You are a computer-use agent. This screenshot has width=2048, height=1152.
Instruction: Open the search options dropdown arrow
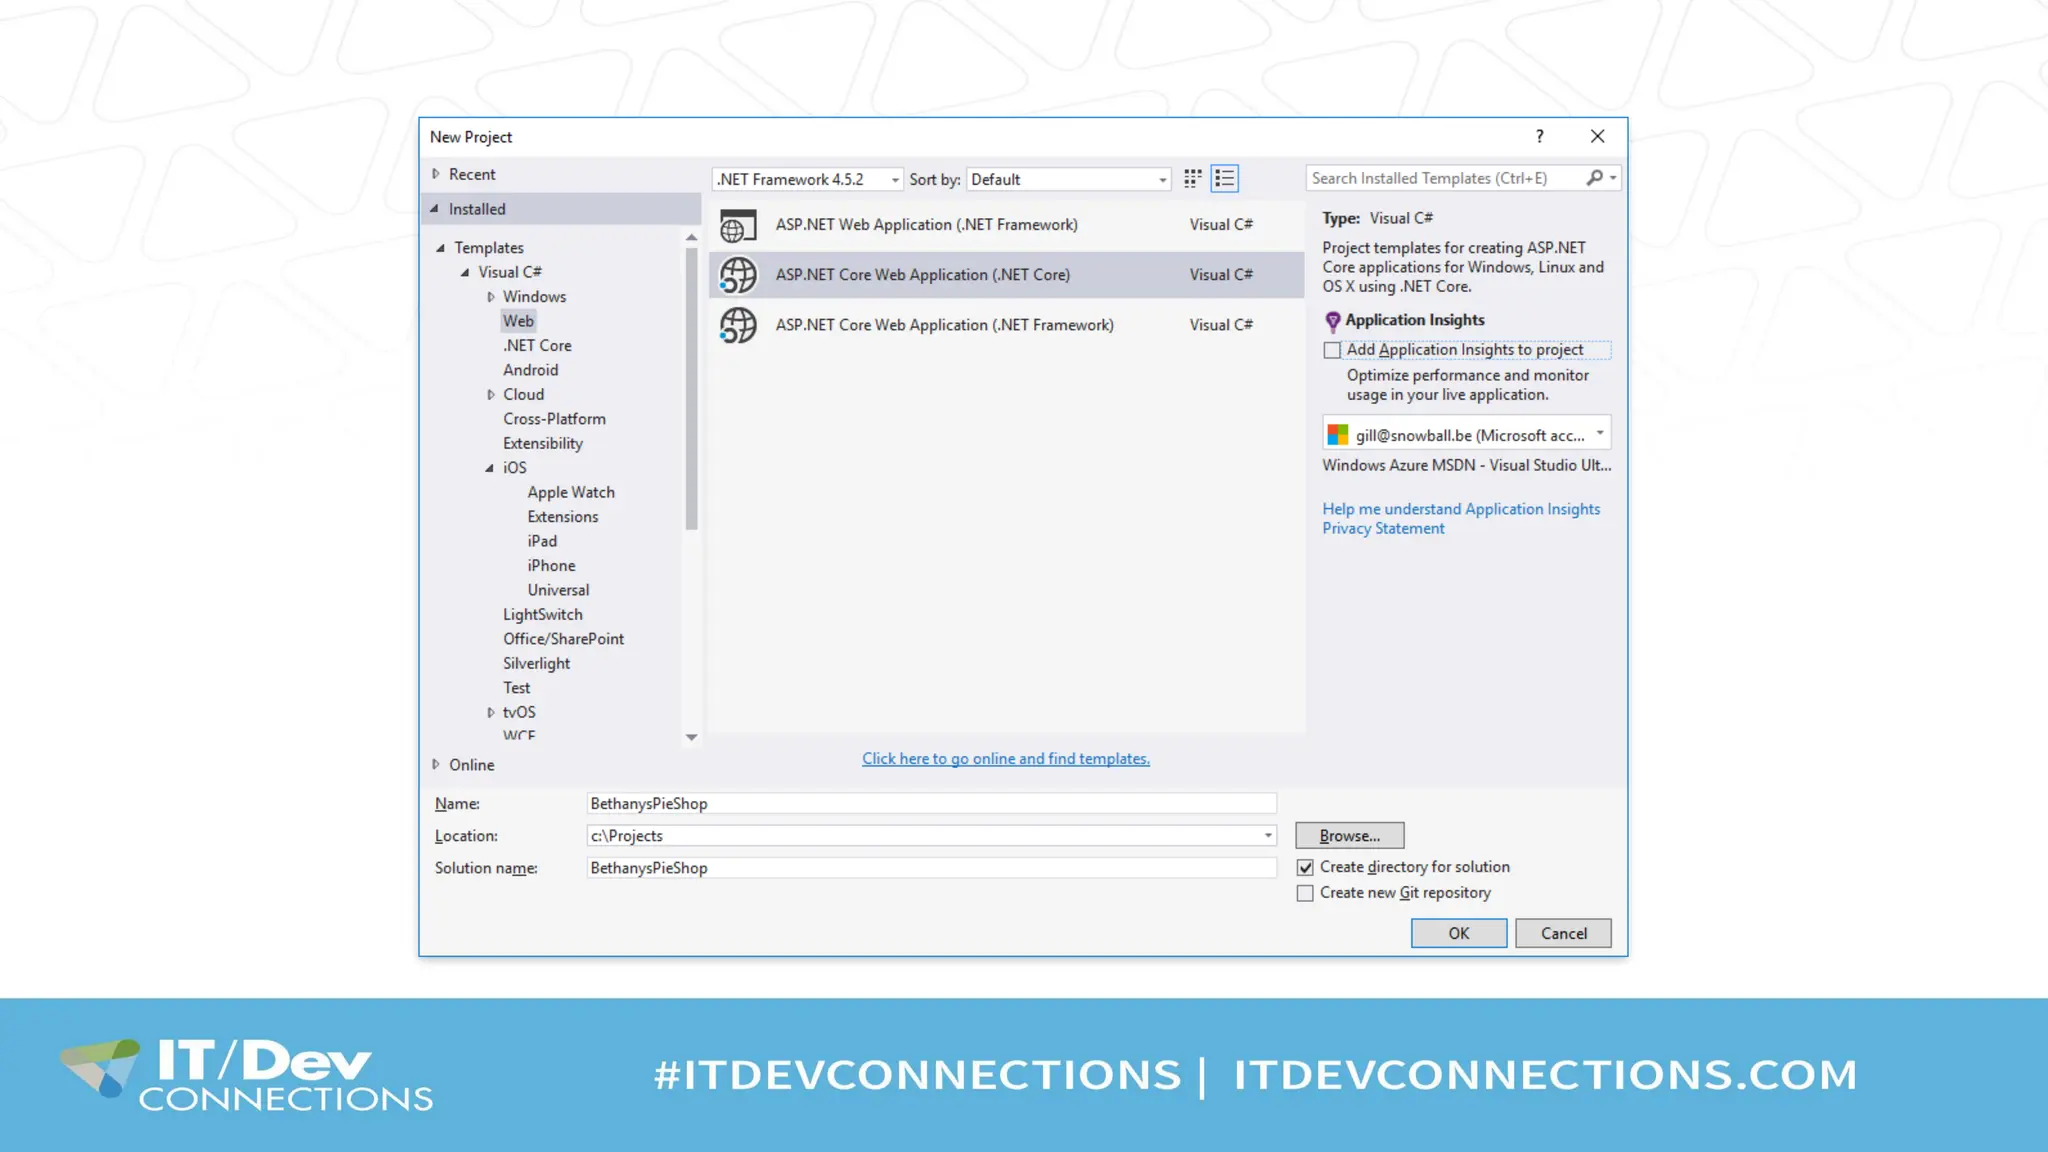pyautogui.click(x=1612, y=178)
